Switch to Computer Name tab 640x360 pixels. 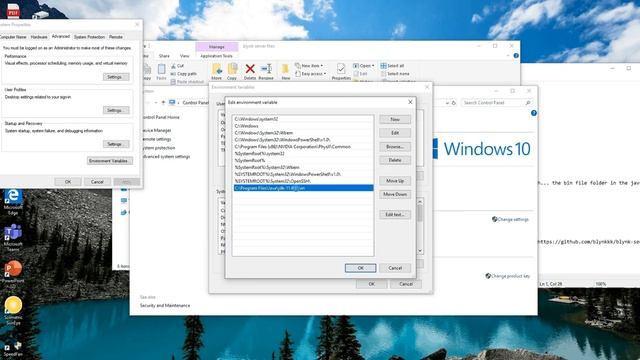tap(13, 37)
